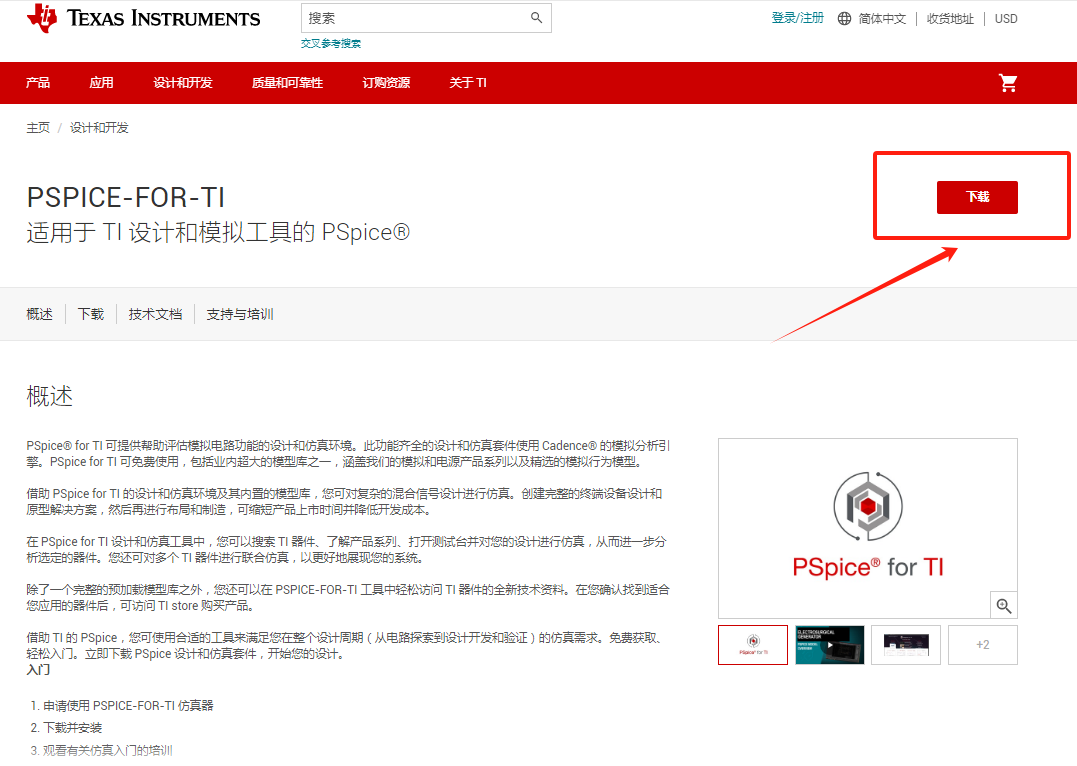Image resolution: width=1077 pixels, height=766 pixels.
Task: Click the red 下载 button
Action: (977, 197)
